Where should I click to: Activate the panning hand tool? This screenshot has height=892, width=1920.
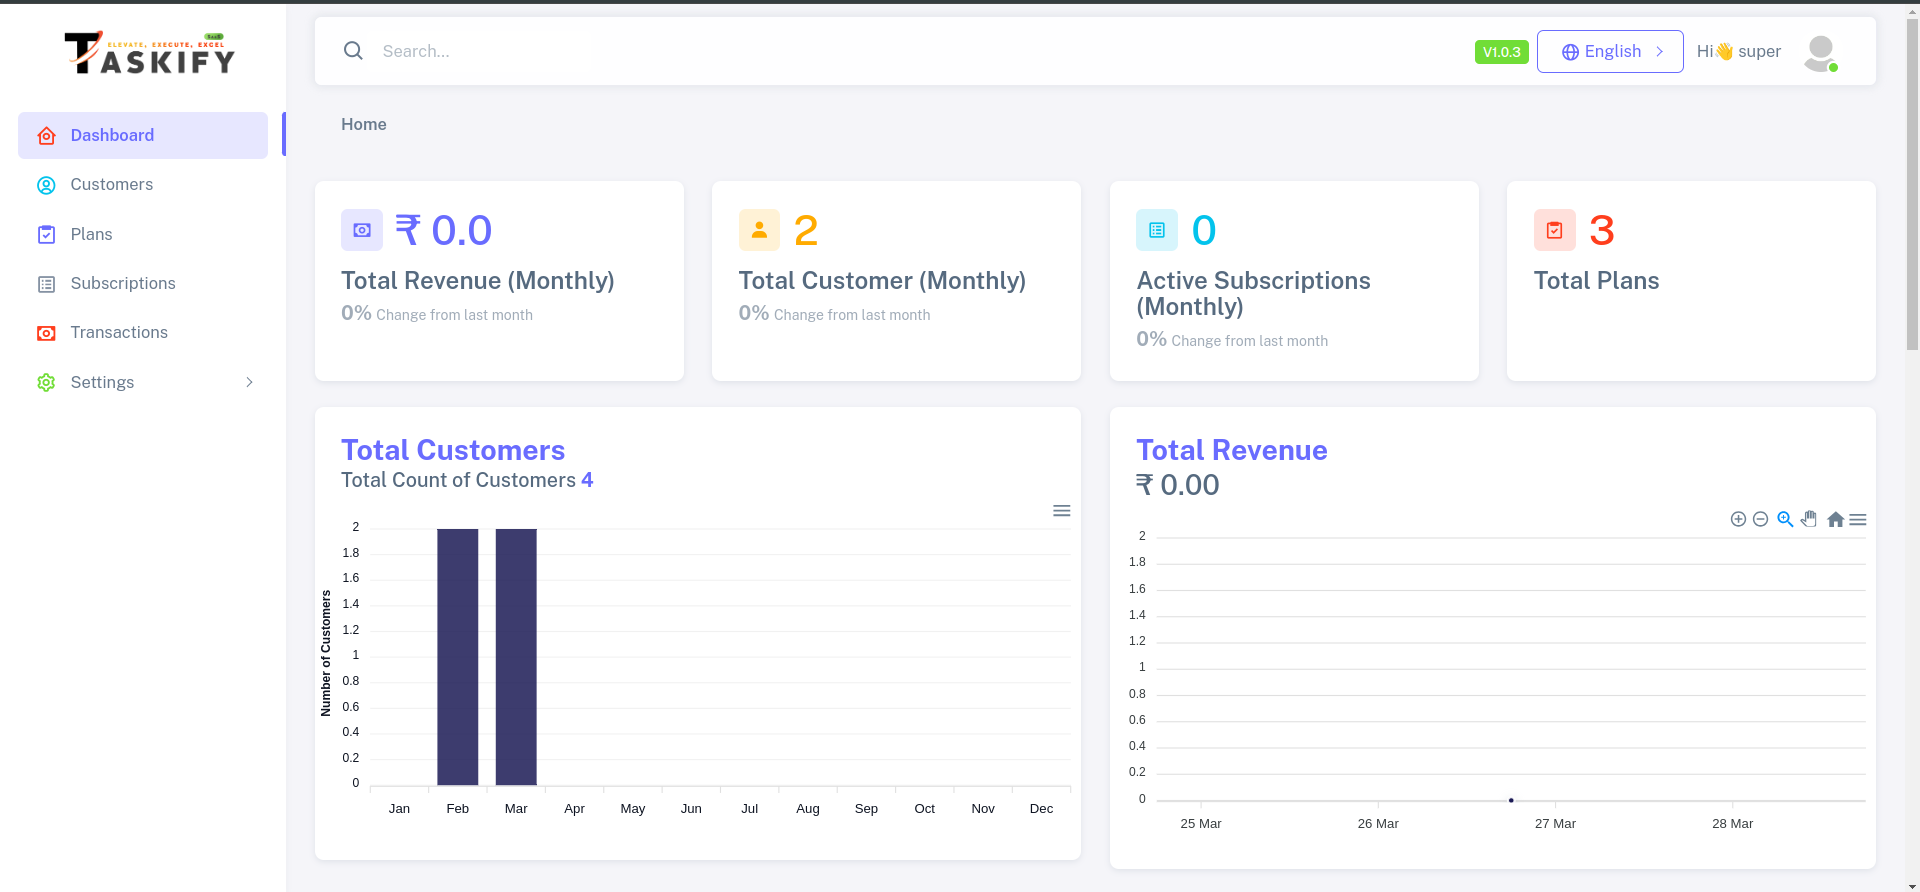[x=1809, y=519]
